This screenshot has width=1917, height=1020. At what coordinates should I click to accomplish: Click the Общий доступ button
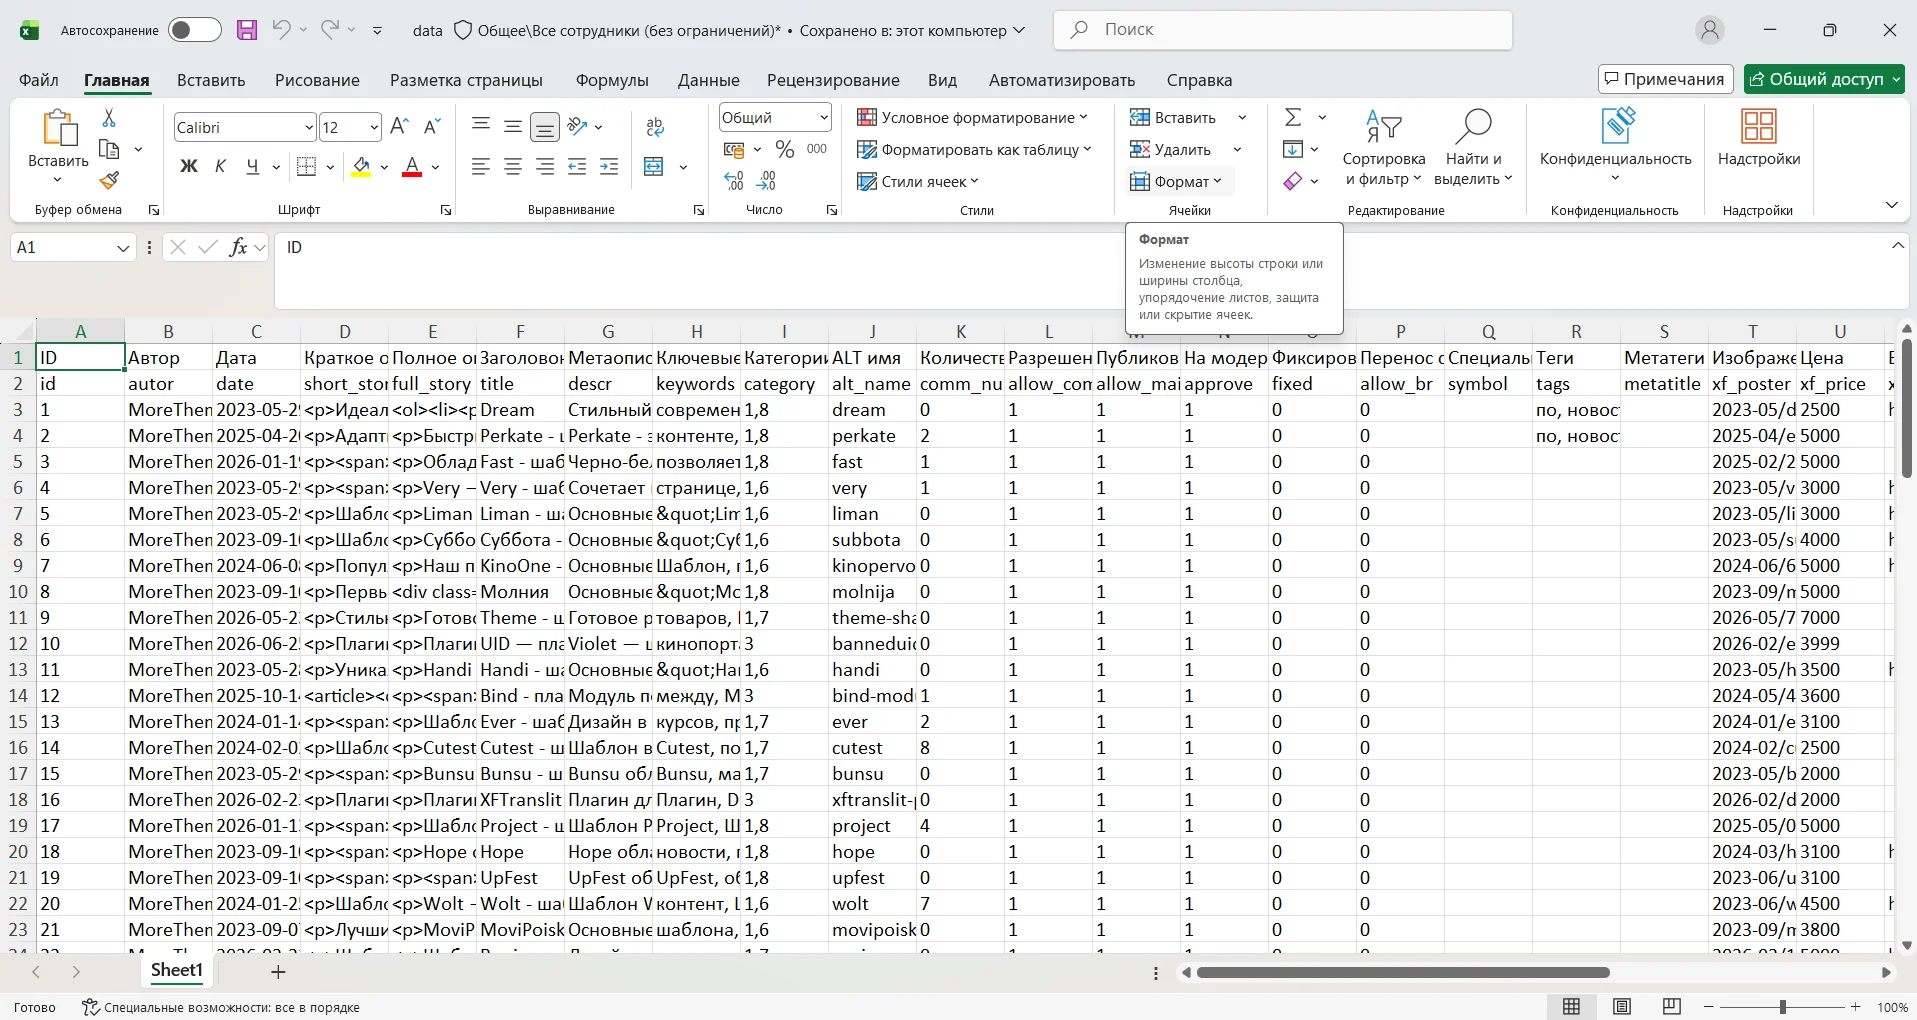[x=1824, y=79]
